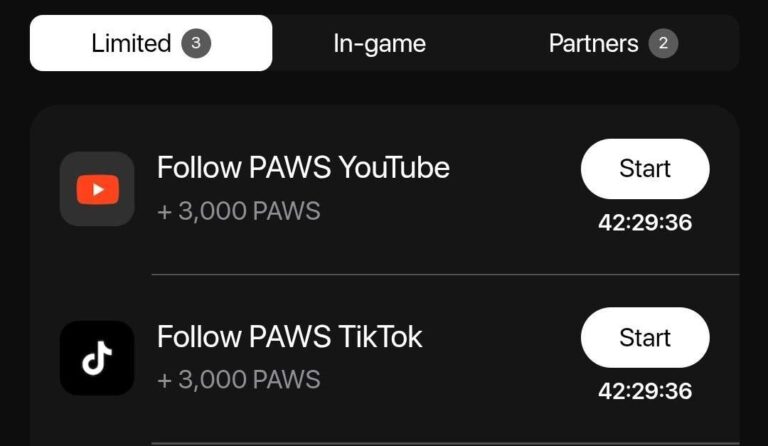This screenshot has width=768, height=446.
Task: Click the plus sign before YouTube's PAWS reward
Action: point(164,212)
